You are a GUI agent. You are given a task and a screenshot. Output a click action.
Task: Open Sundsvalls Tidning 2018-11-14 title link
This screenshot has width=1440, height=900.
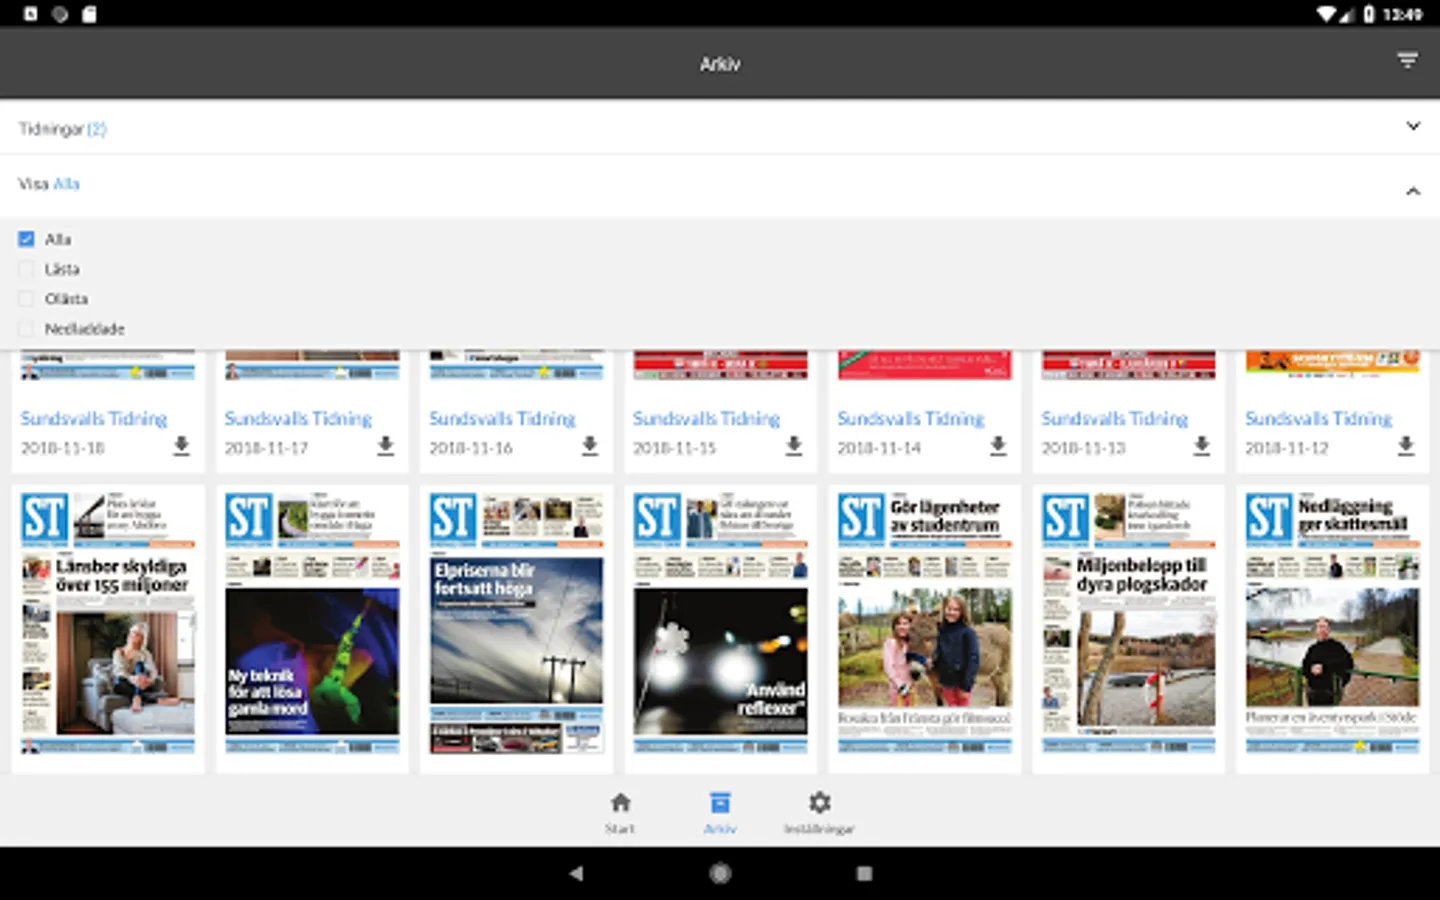pyautogui.click(x=911, y=418)
